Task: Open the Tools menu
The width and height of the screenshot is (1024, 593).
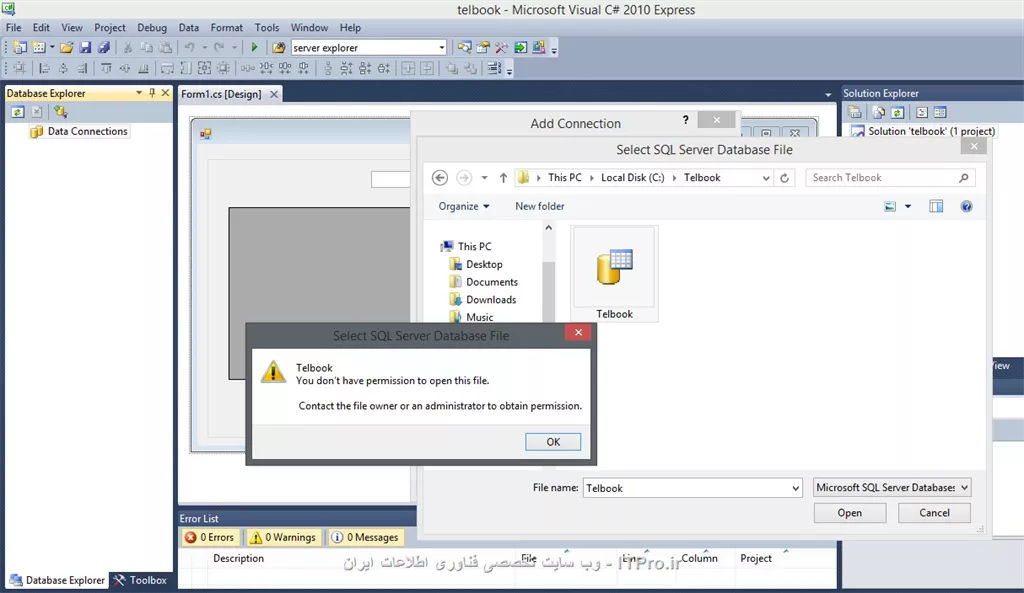Action: [266, 27]
